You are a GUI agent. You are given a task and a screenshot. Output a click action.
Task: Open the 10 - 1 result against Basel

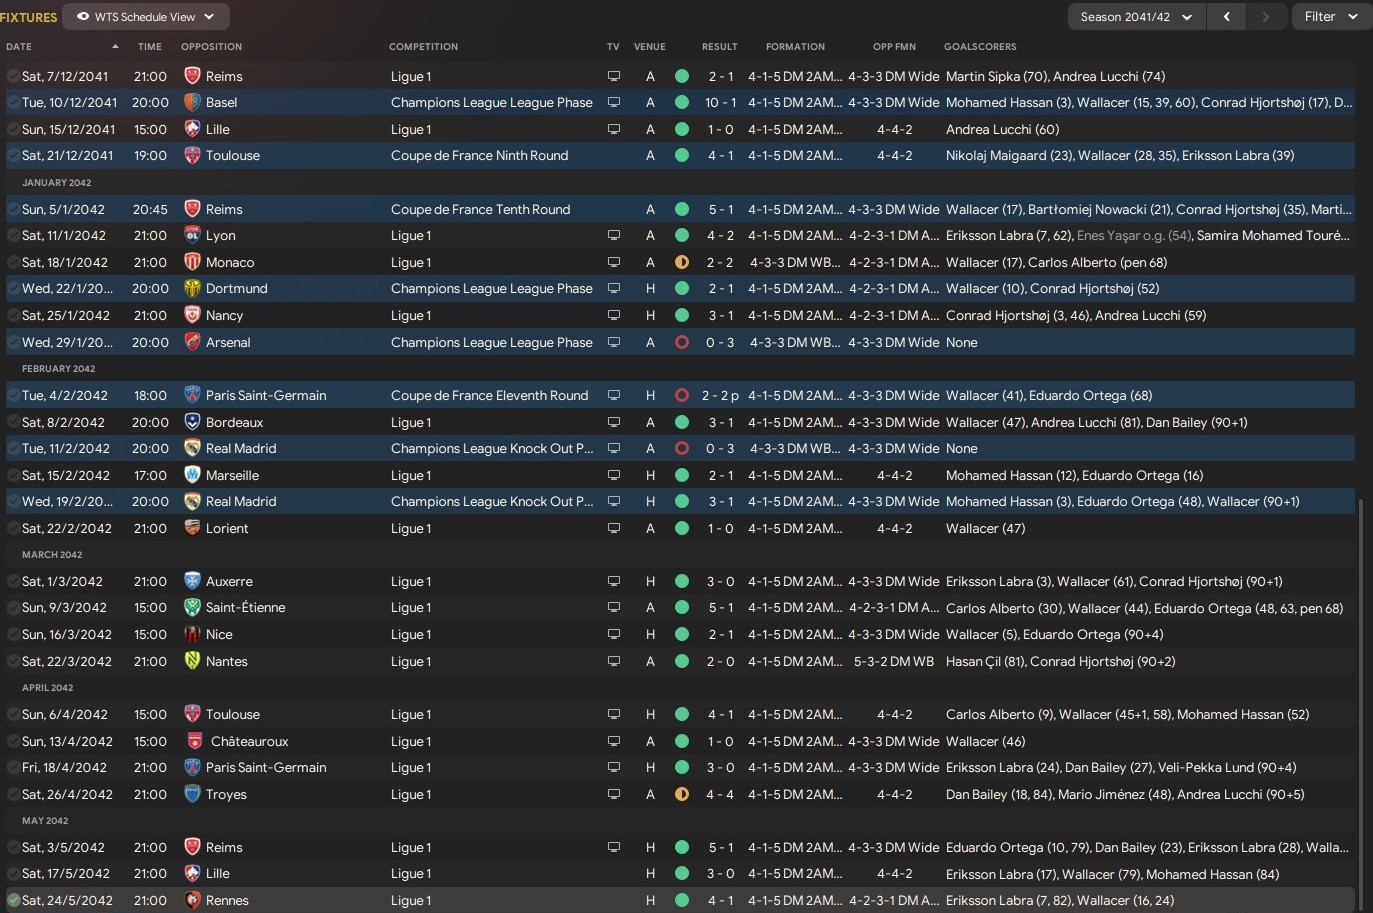(x=720, y=102)
